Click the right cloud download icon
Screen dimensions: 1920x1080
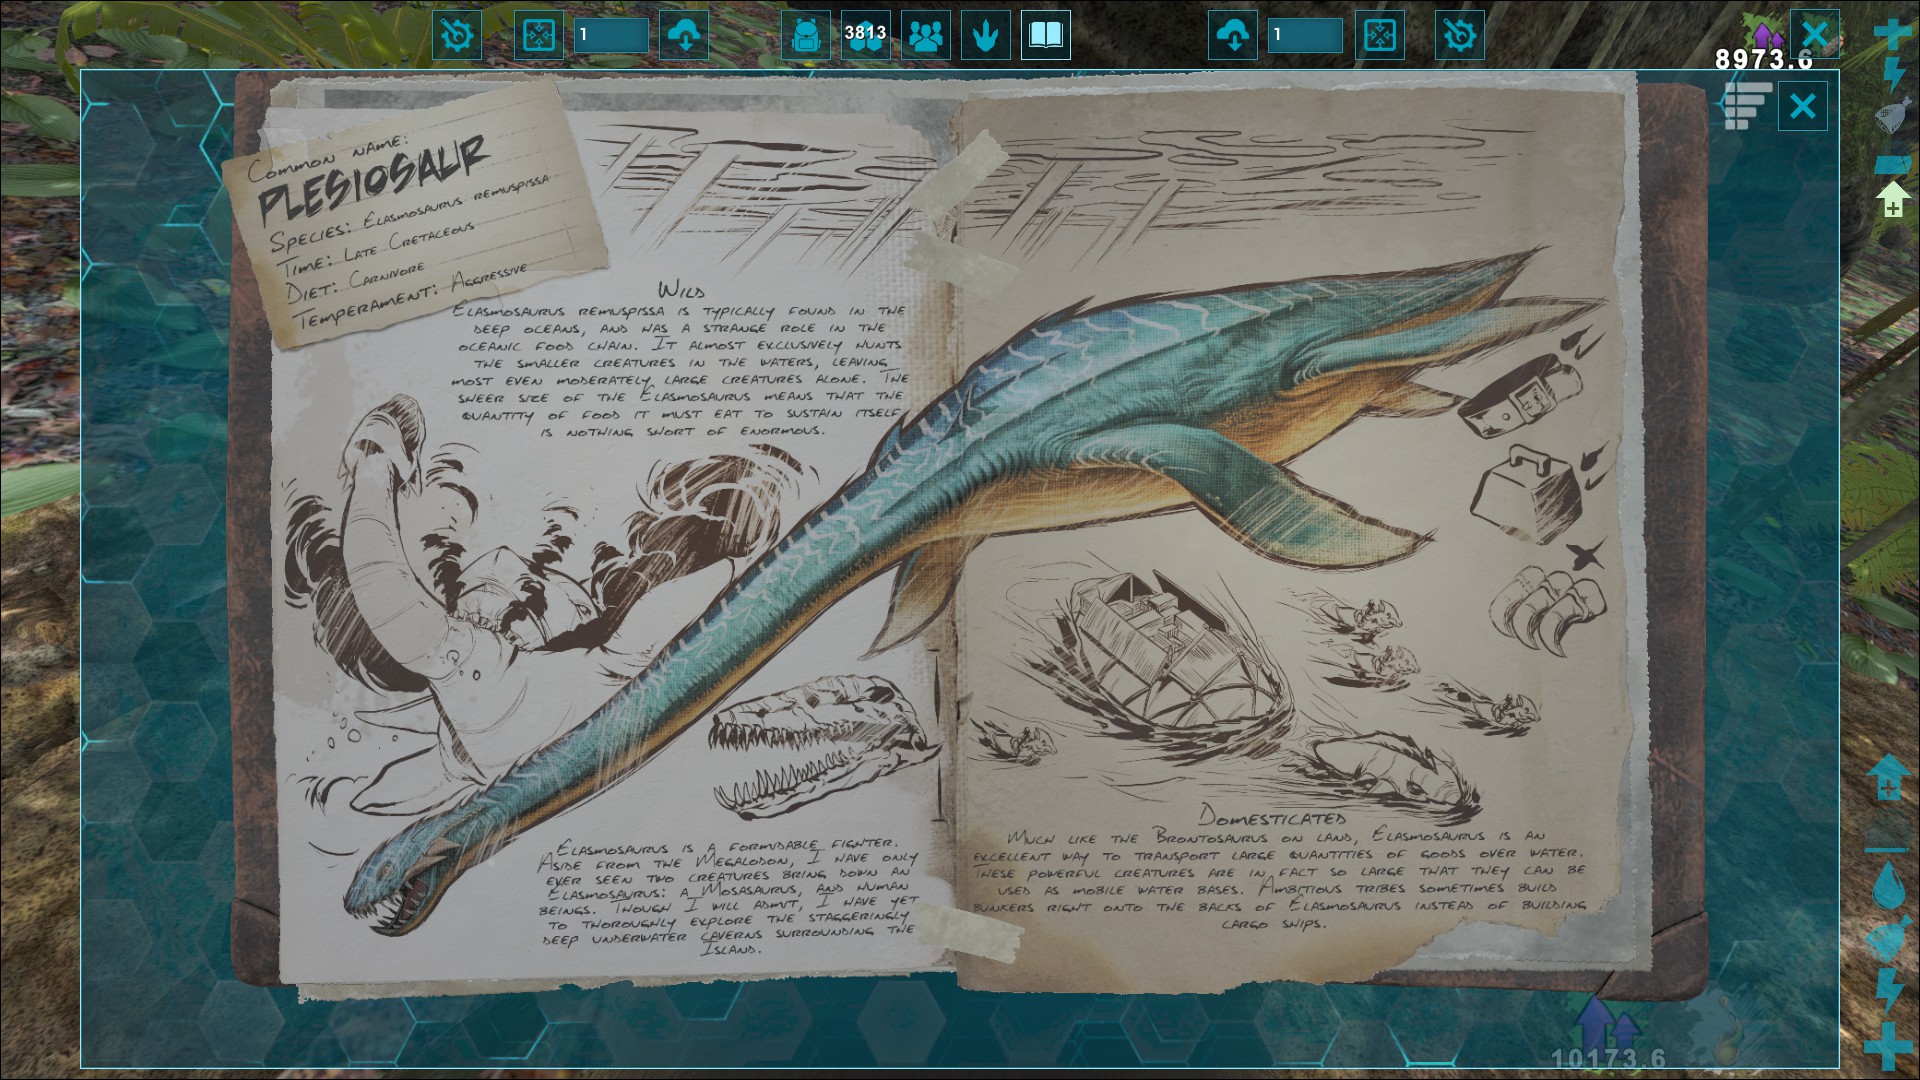point(1232,36)
